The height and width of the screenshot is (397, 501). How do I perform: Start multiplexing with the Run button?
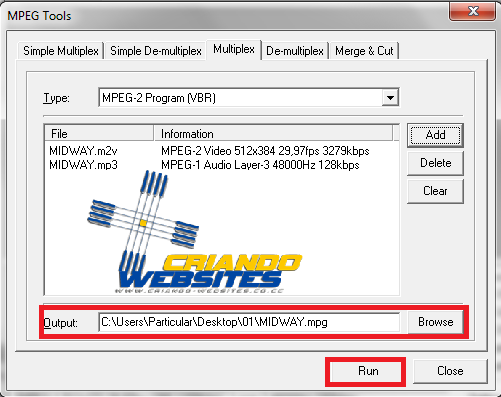(368, 371)
